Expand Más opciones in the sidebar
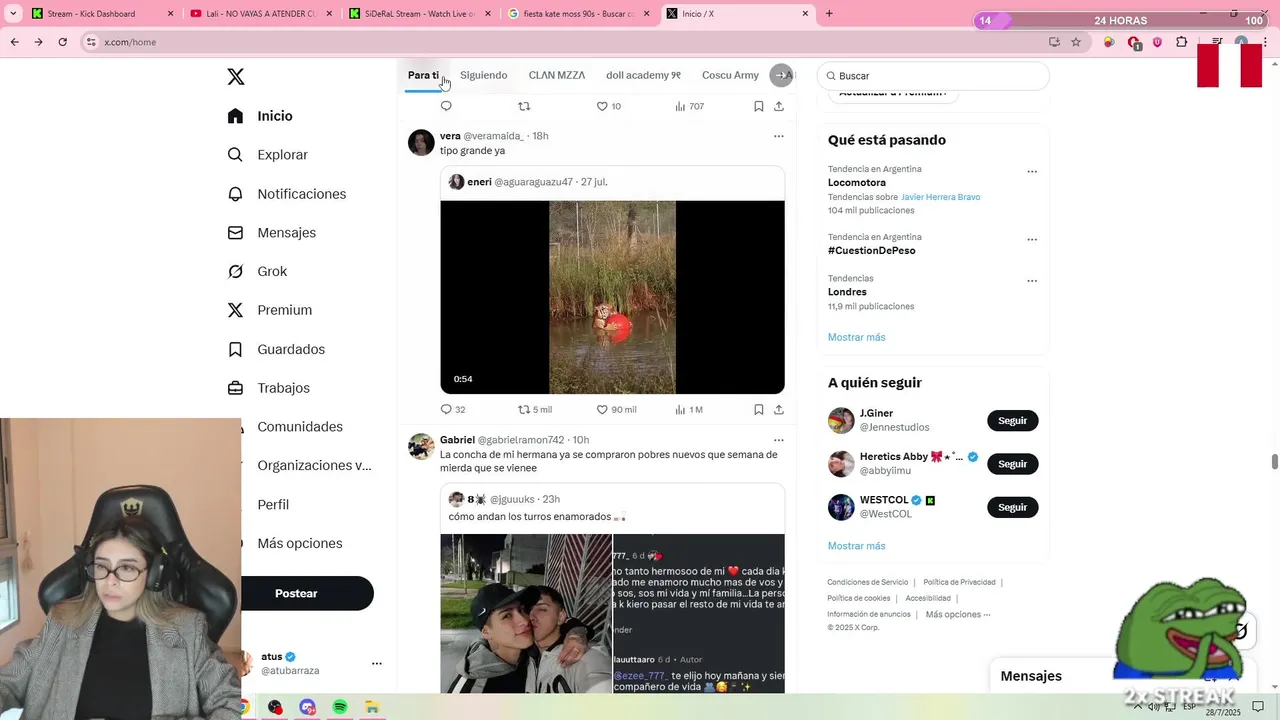This screenshot has width=1280, height=720. (x=299, y=544)
